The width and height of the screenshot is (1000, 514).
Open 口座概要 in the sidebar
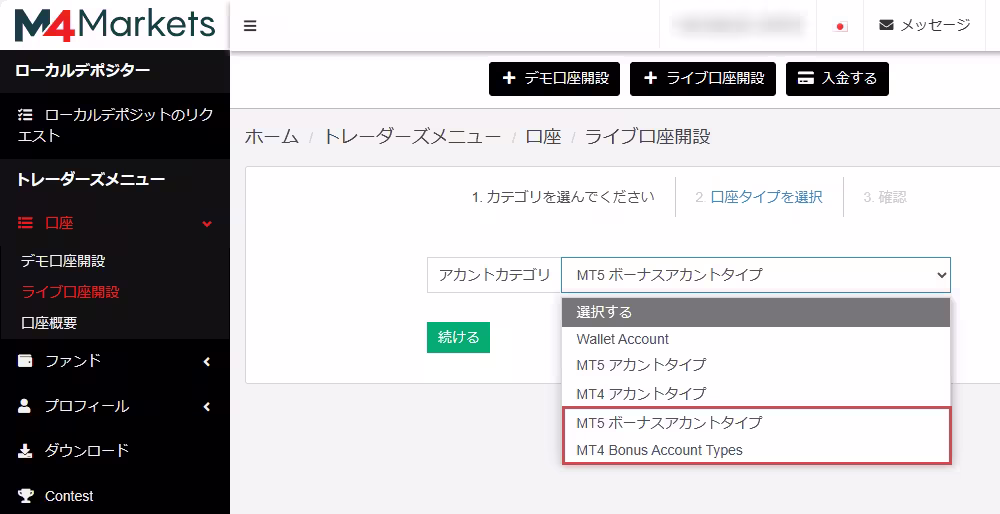coord(49,323)
